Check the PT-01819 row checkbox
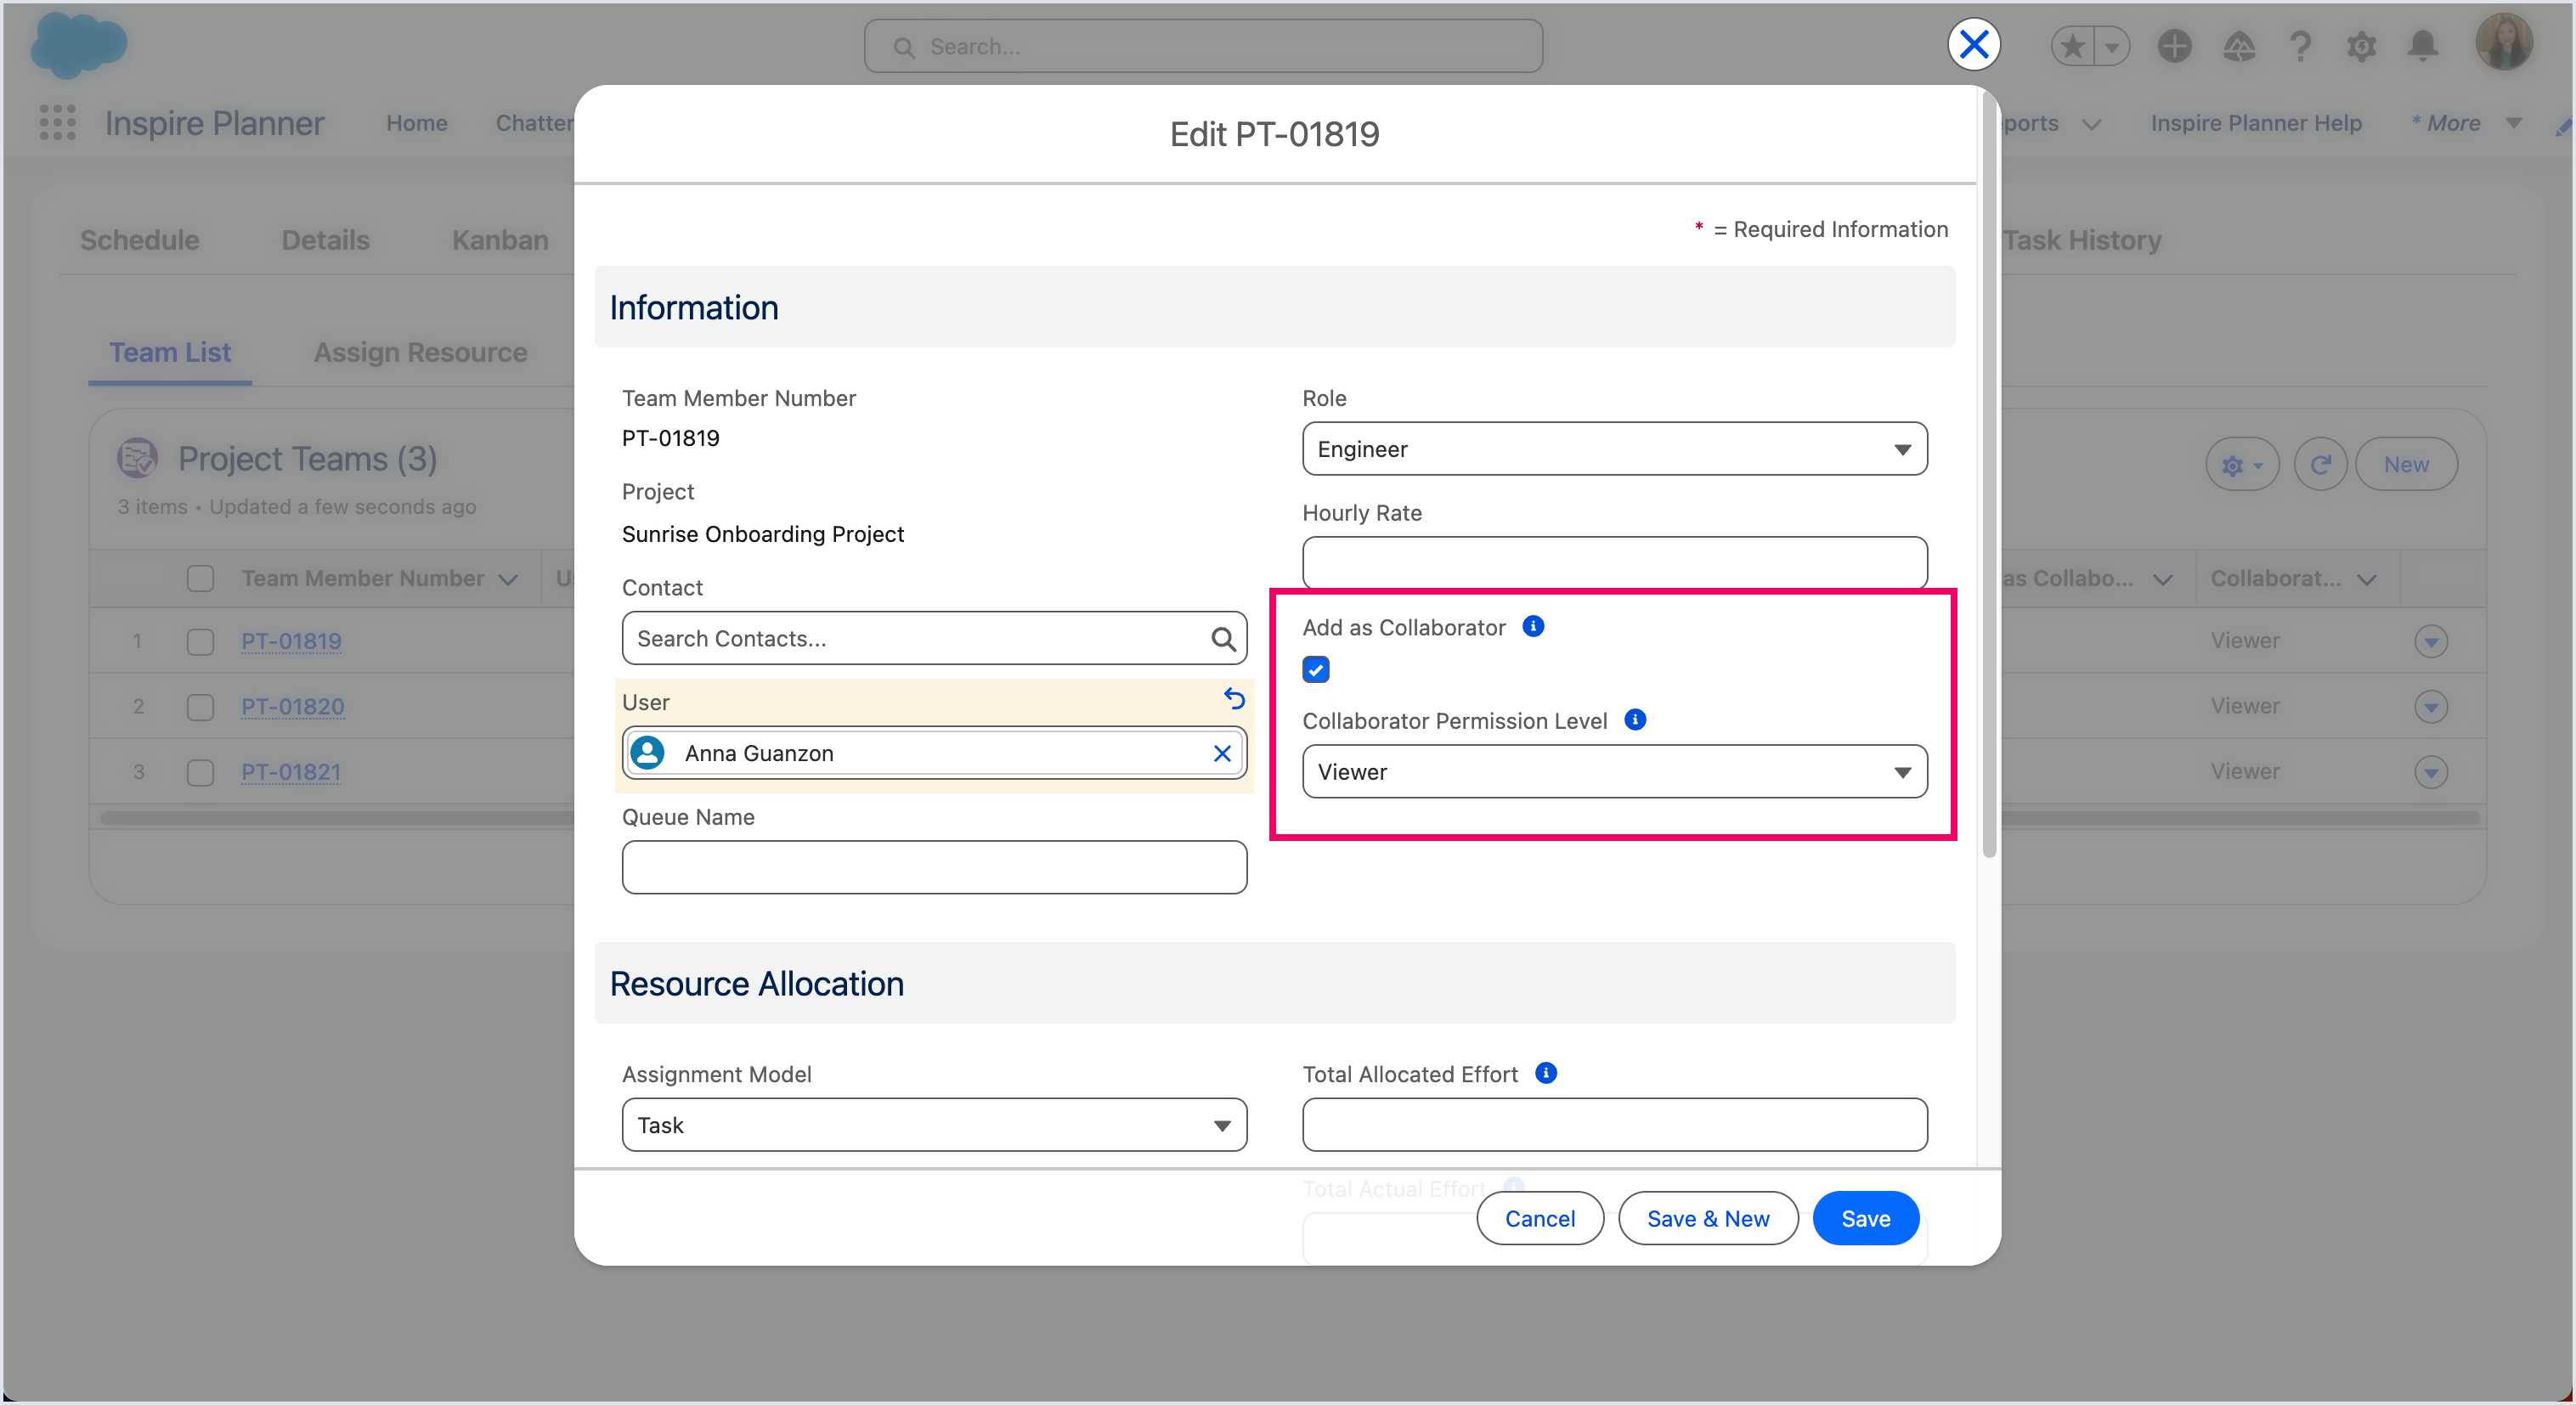The width and height of the screenshot is (2576, 1405). [200, 641]
